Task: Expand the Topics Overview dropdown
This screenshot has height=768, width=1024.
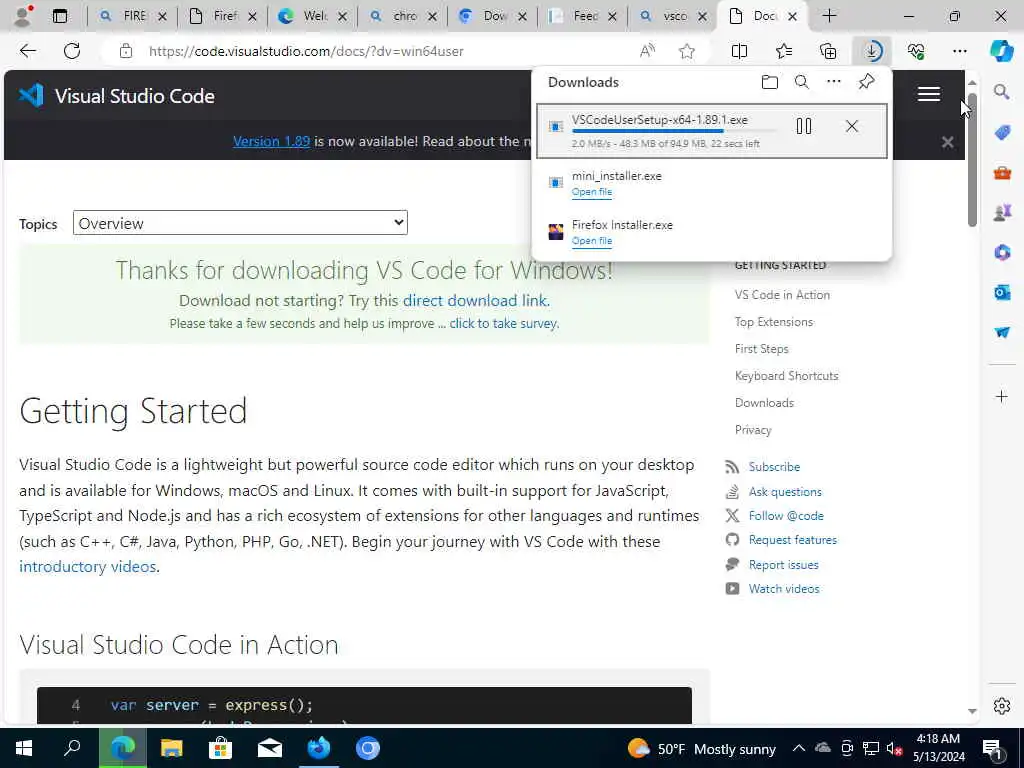Action: click(x=240, y=223)
